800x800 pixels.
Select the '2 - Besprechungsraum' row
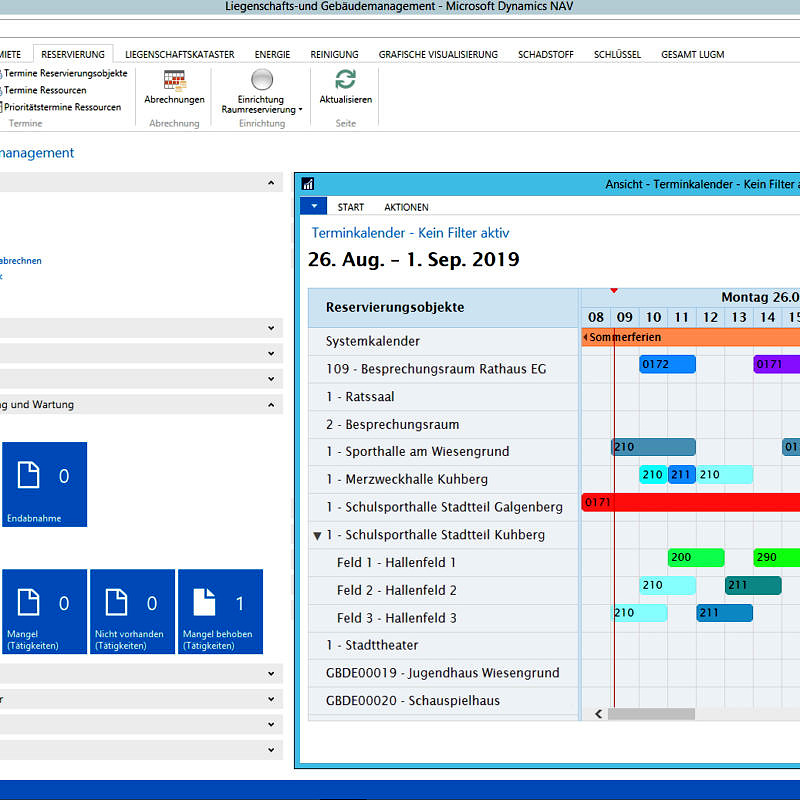443,424
